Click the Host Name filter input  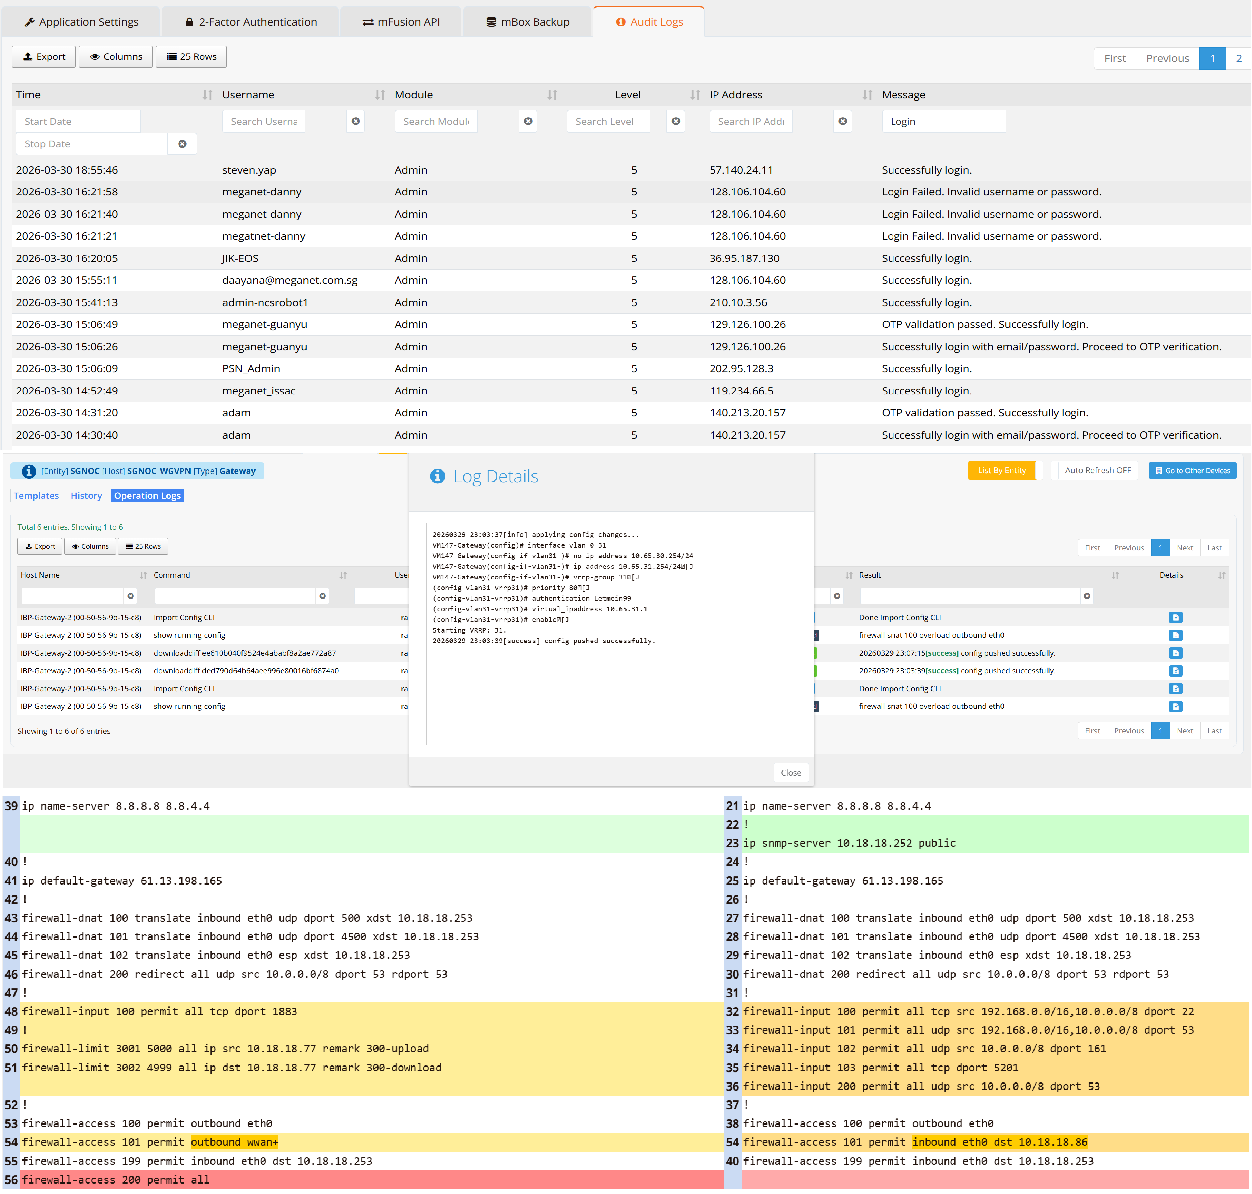coord(72,596)
